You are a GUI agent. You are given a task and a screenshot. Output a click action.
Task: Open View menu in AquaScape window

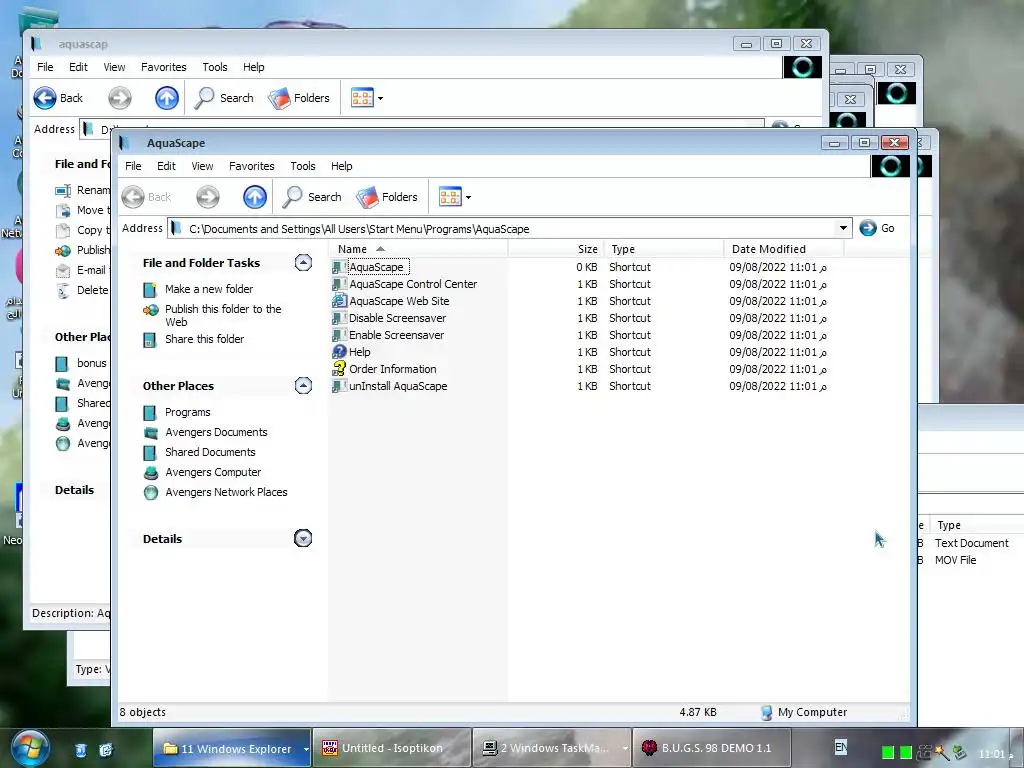pyautogui.click(x=202, y=166)
